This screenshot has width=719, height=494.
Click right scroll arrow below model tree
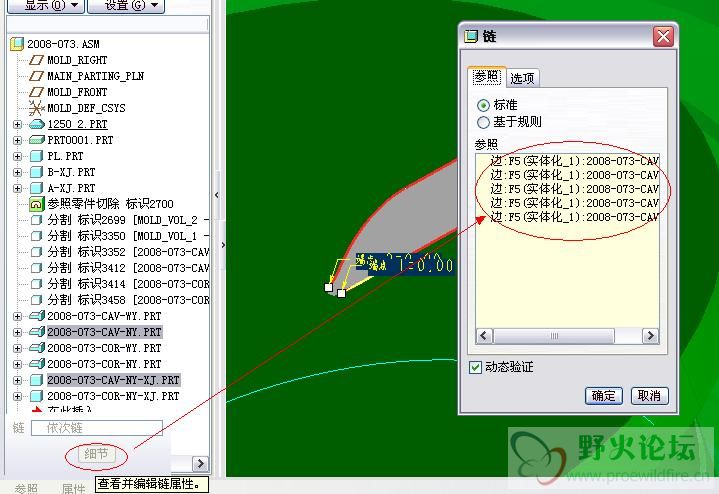click(200, 464)
